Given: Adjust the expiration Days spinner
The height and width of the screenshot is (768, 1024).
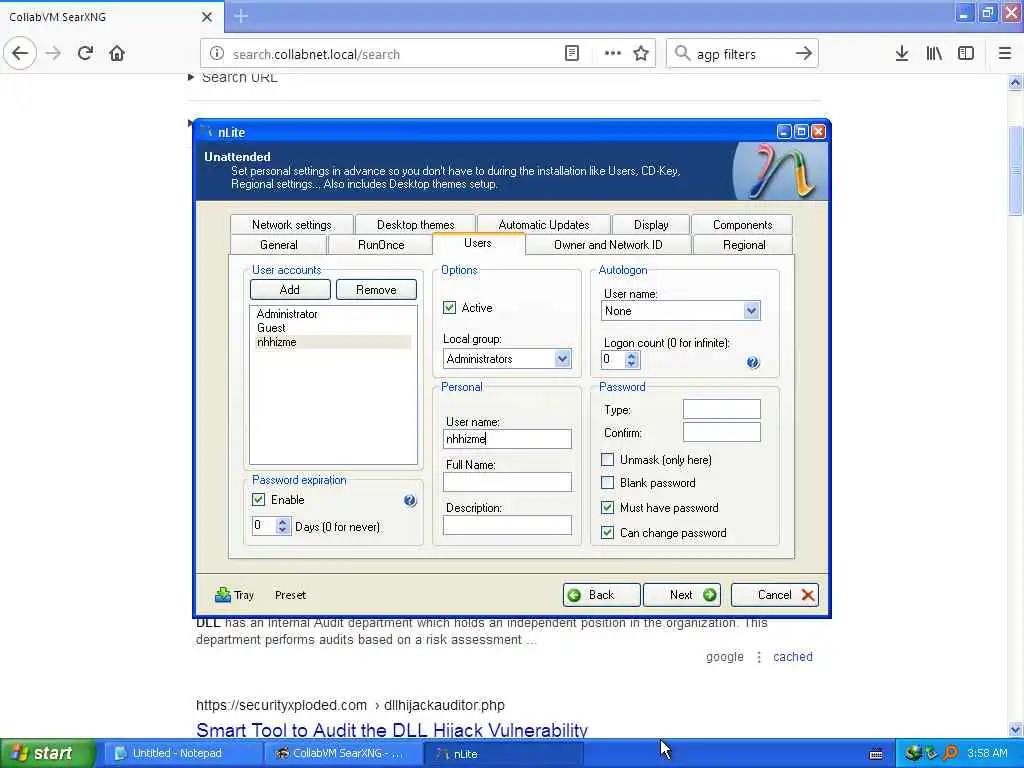Looking at the screenshot, I should (x=283, y=526).
